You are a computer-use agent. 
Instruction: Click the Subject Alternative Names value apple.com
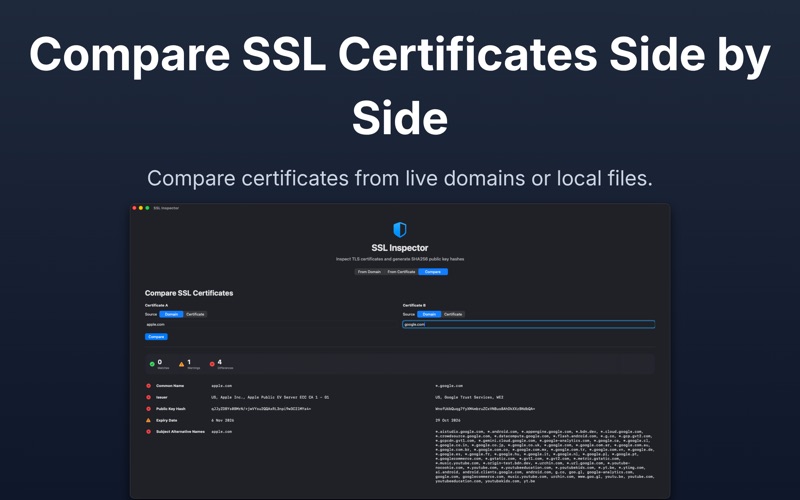(221, 432)
